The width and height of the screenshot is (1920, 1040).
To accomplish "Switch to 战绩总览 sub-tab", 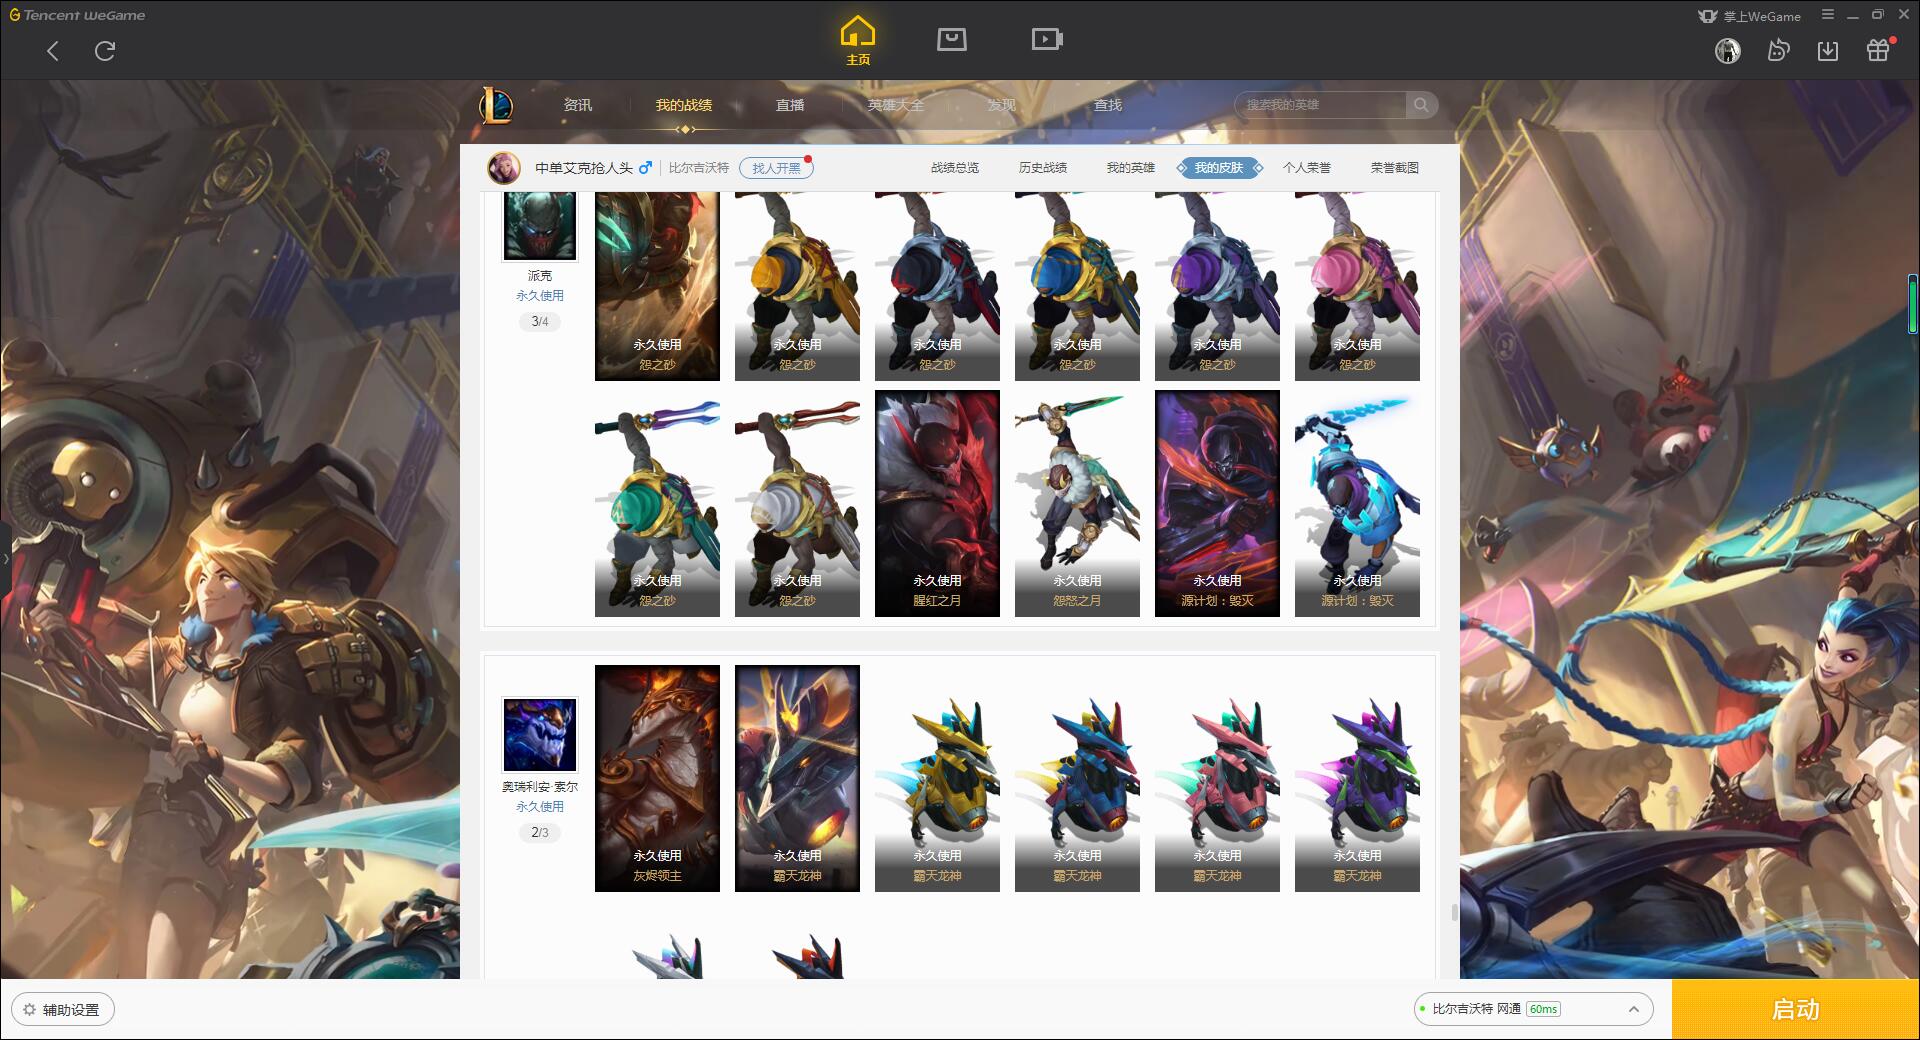I will point(955,168).
